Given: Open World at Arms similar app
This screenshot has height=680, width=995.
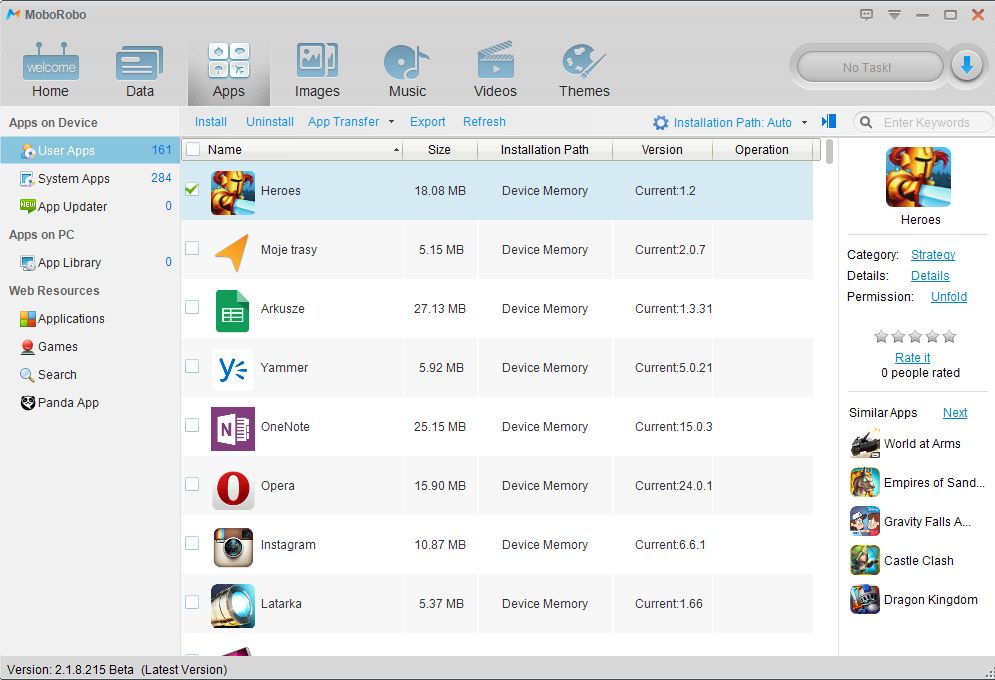Looking at the screenshot, I should pos(906,443).
